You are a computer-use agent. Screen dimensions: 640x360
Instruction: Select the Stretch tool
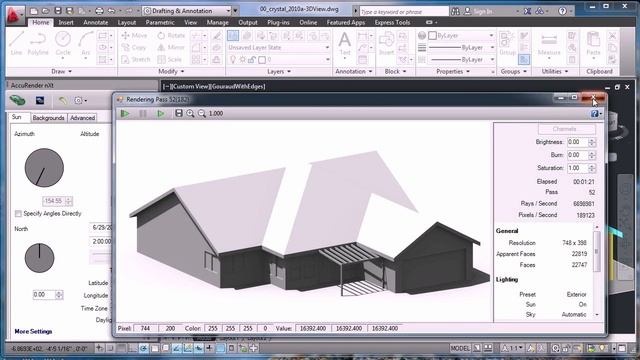pyautogui.click(x=136, y=60)
